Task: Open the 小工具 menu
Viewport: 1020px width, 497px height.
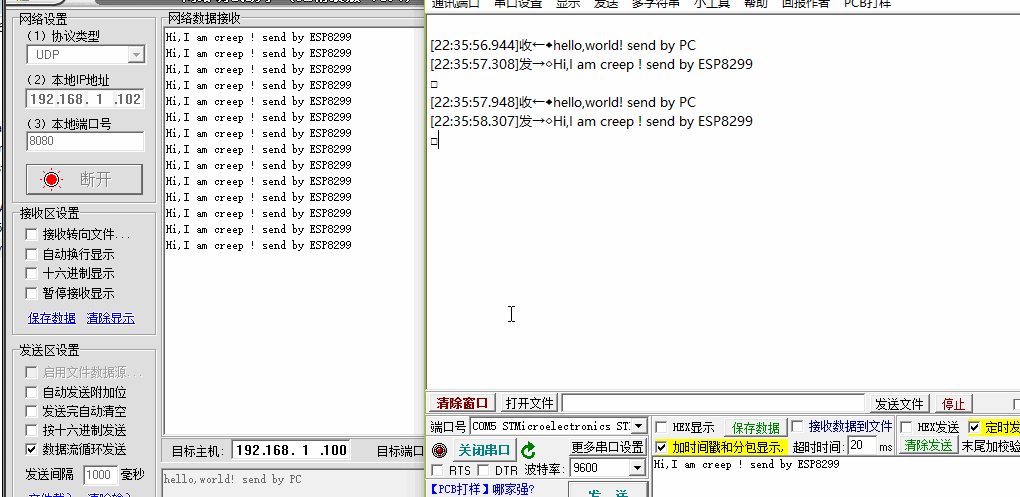Action: coord(712,4)
